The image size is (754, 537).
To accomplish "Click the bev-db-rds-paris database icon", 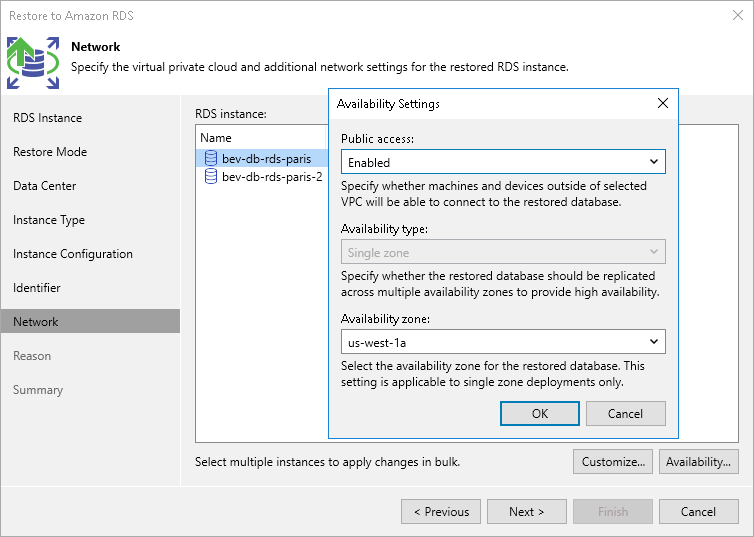I will point(211,158).
